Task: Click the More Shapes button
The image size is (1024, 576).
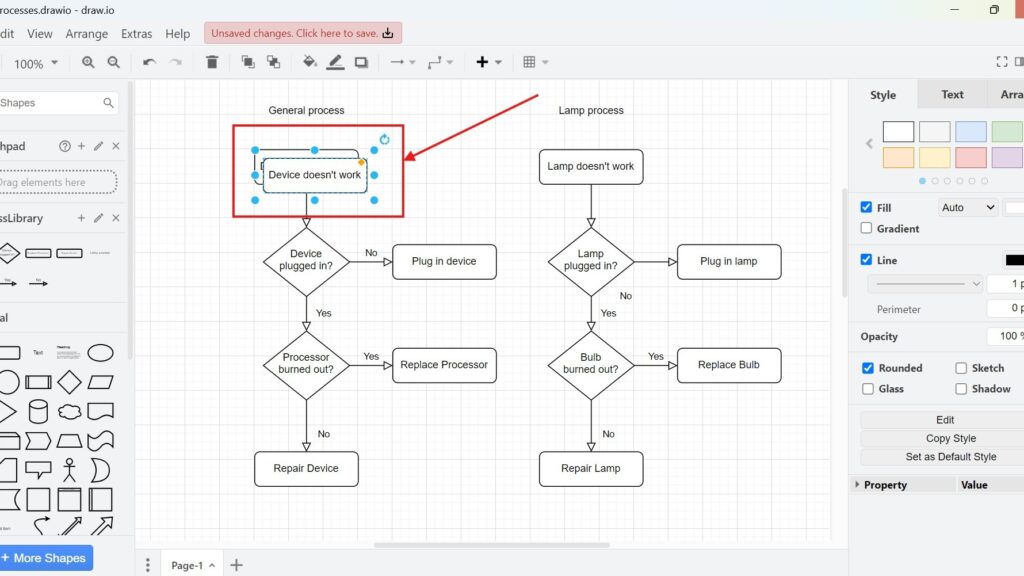Action: pos(44,558)
